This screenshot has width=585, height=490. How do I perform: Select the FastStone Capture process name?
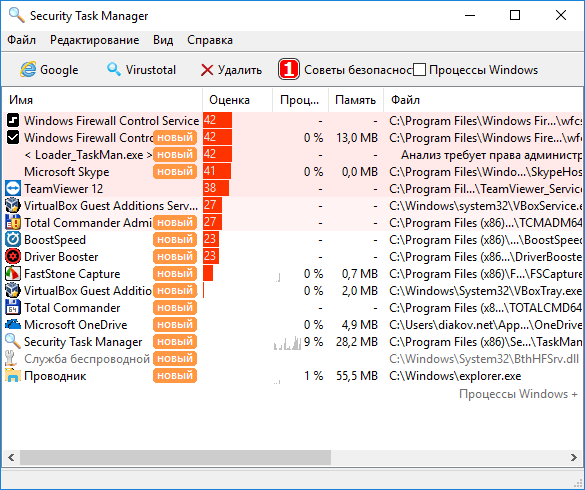[72, 274]
